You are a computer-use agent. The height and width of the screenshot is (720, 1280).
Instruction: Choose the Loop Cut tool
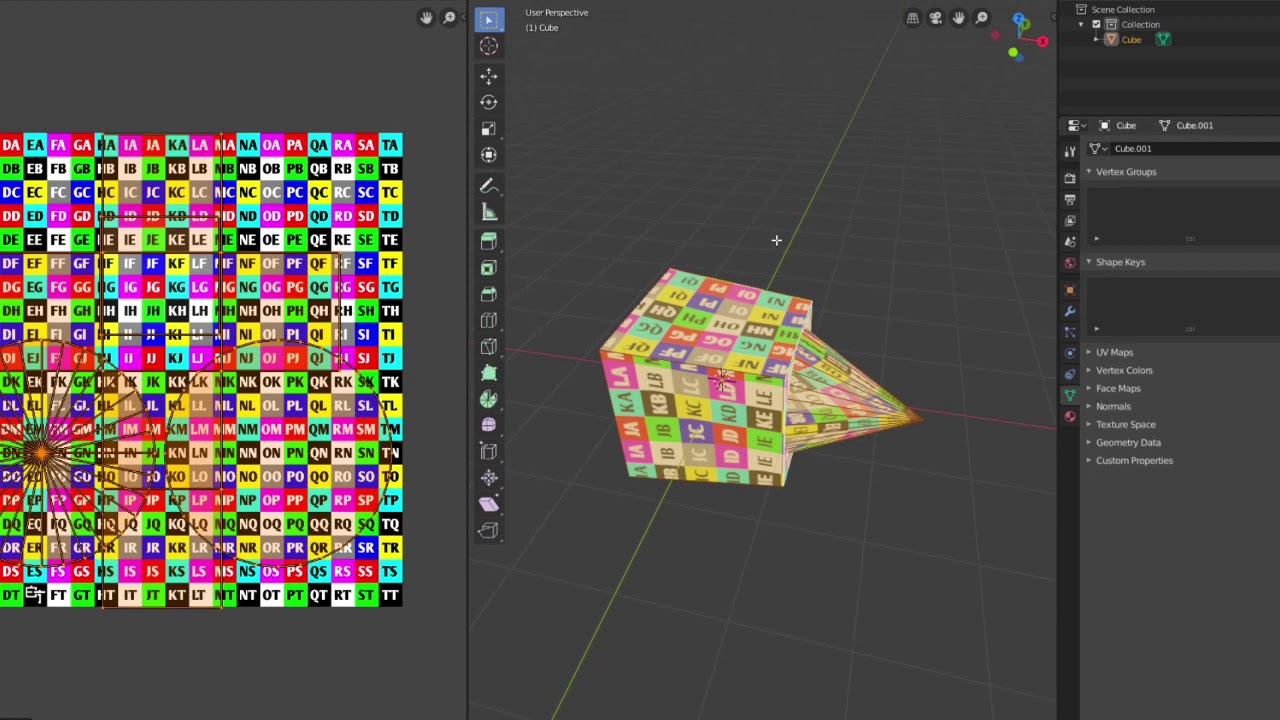click(488, 321)
